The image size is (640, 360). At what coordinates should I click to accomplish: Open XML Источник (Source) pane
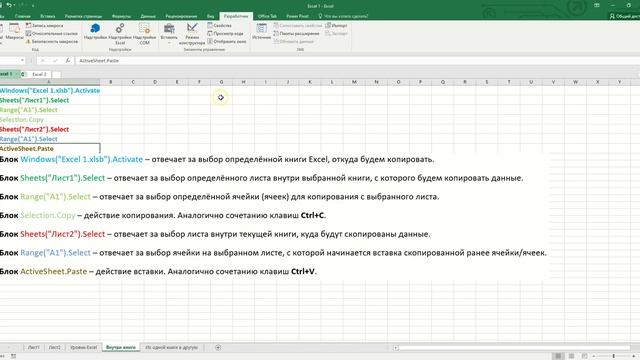point(261,32)
